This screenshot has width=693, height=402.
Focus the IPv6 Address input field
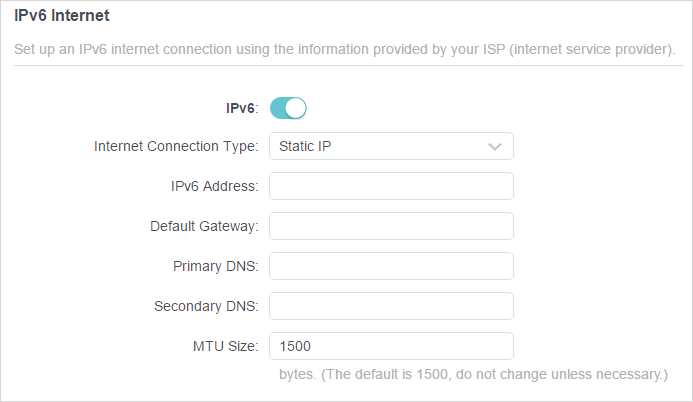pyautogui.click(x=391, y=186)
